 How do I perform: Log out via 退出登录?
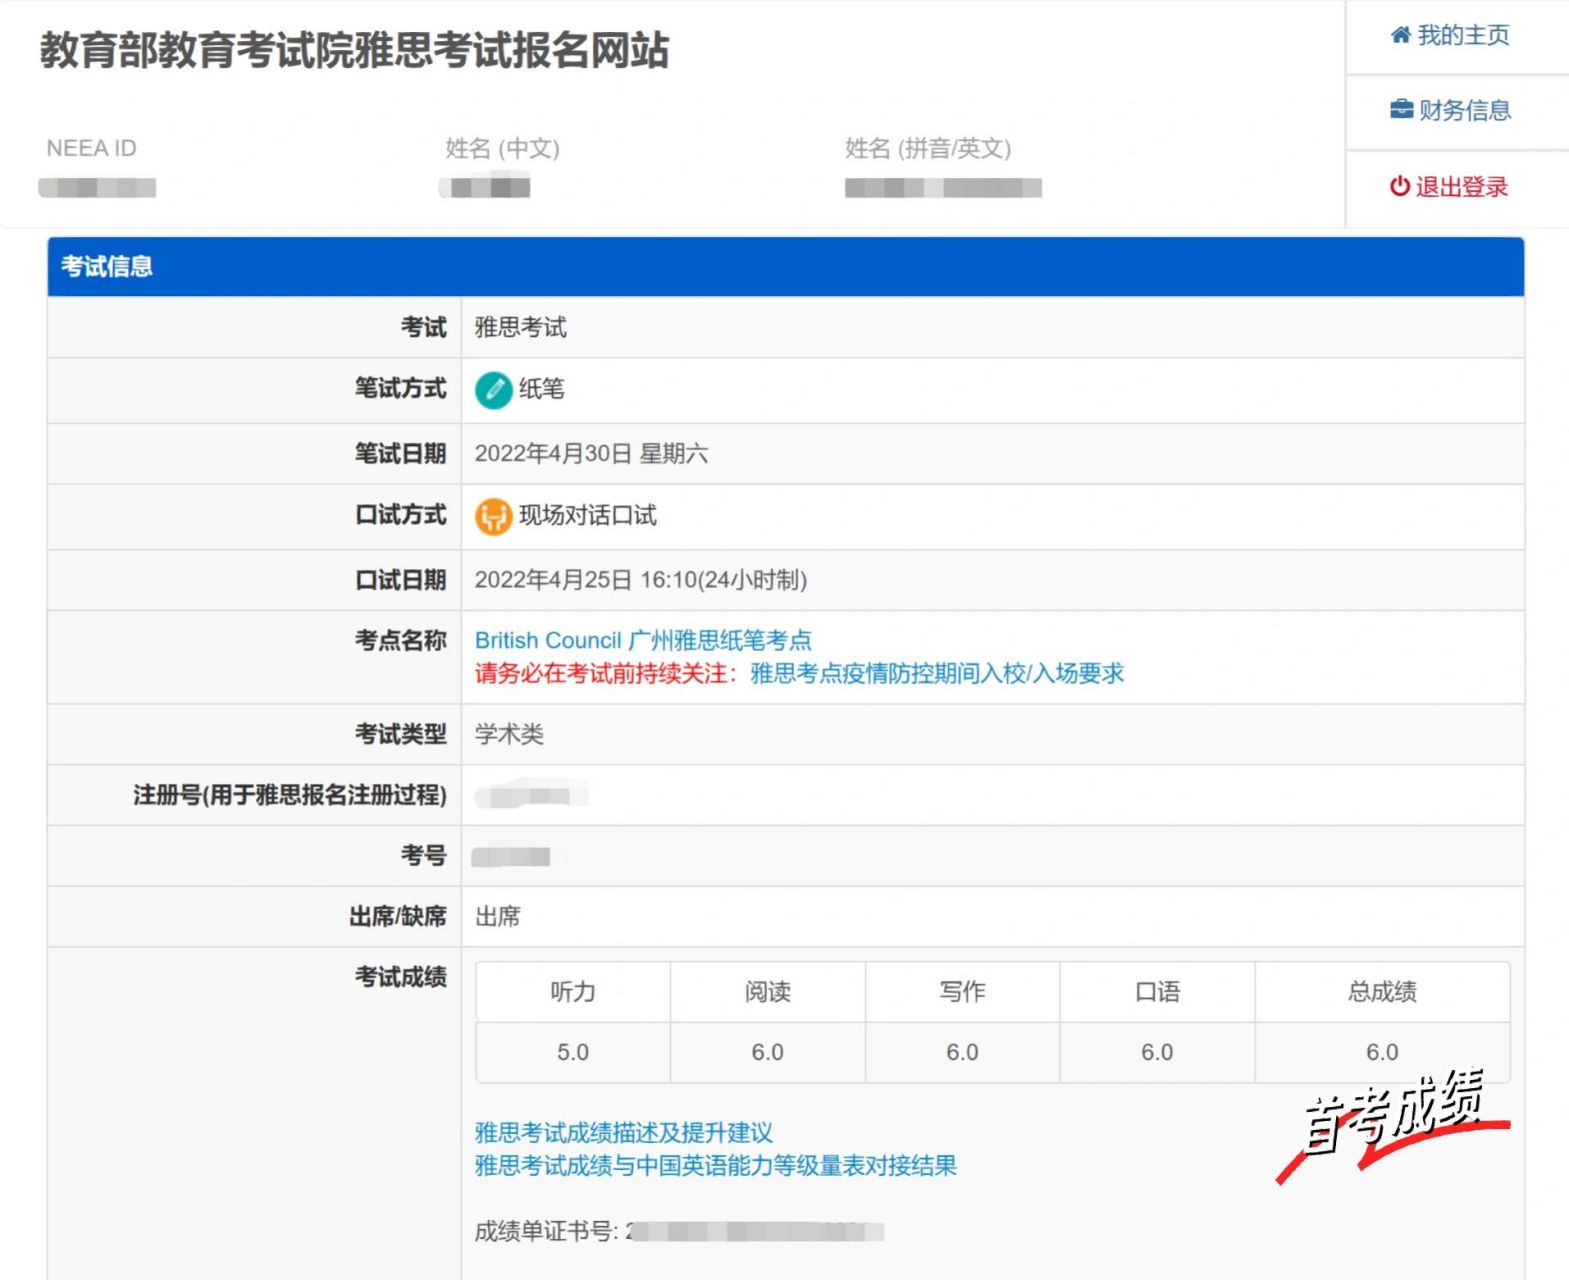tap(1449, 187)
